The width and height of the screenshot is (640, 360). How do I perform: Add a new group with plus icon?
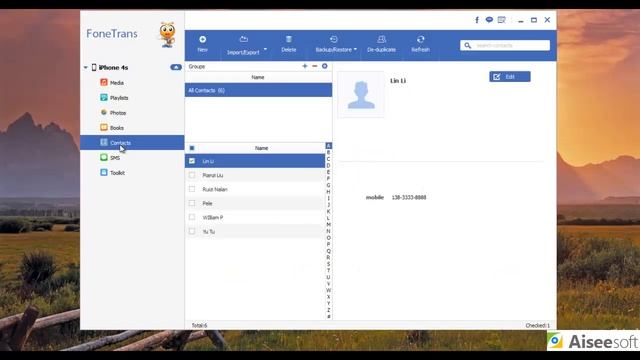(304, 66)
